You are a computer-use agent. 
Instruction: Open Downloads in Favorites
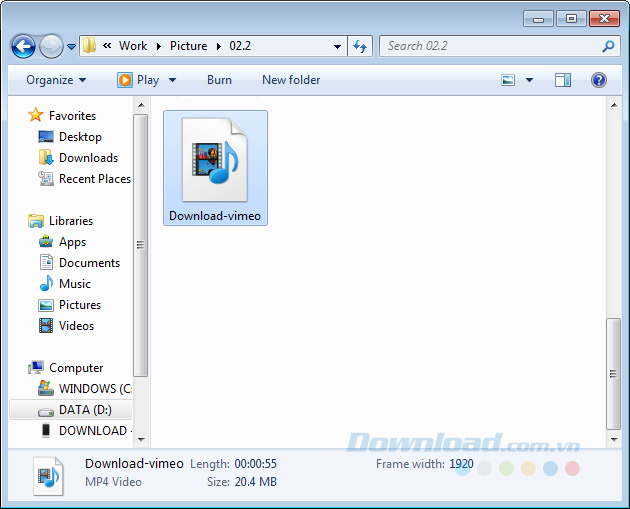[88, 158]
